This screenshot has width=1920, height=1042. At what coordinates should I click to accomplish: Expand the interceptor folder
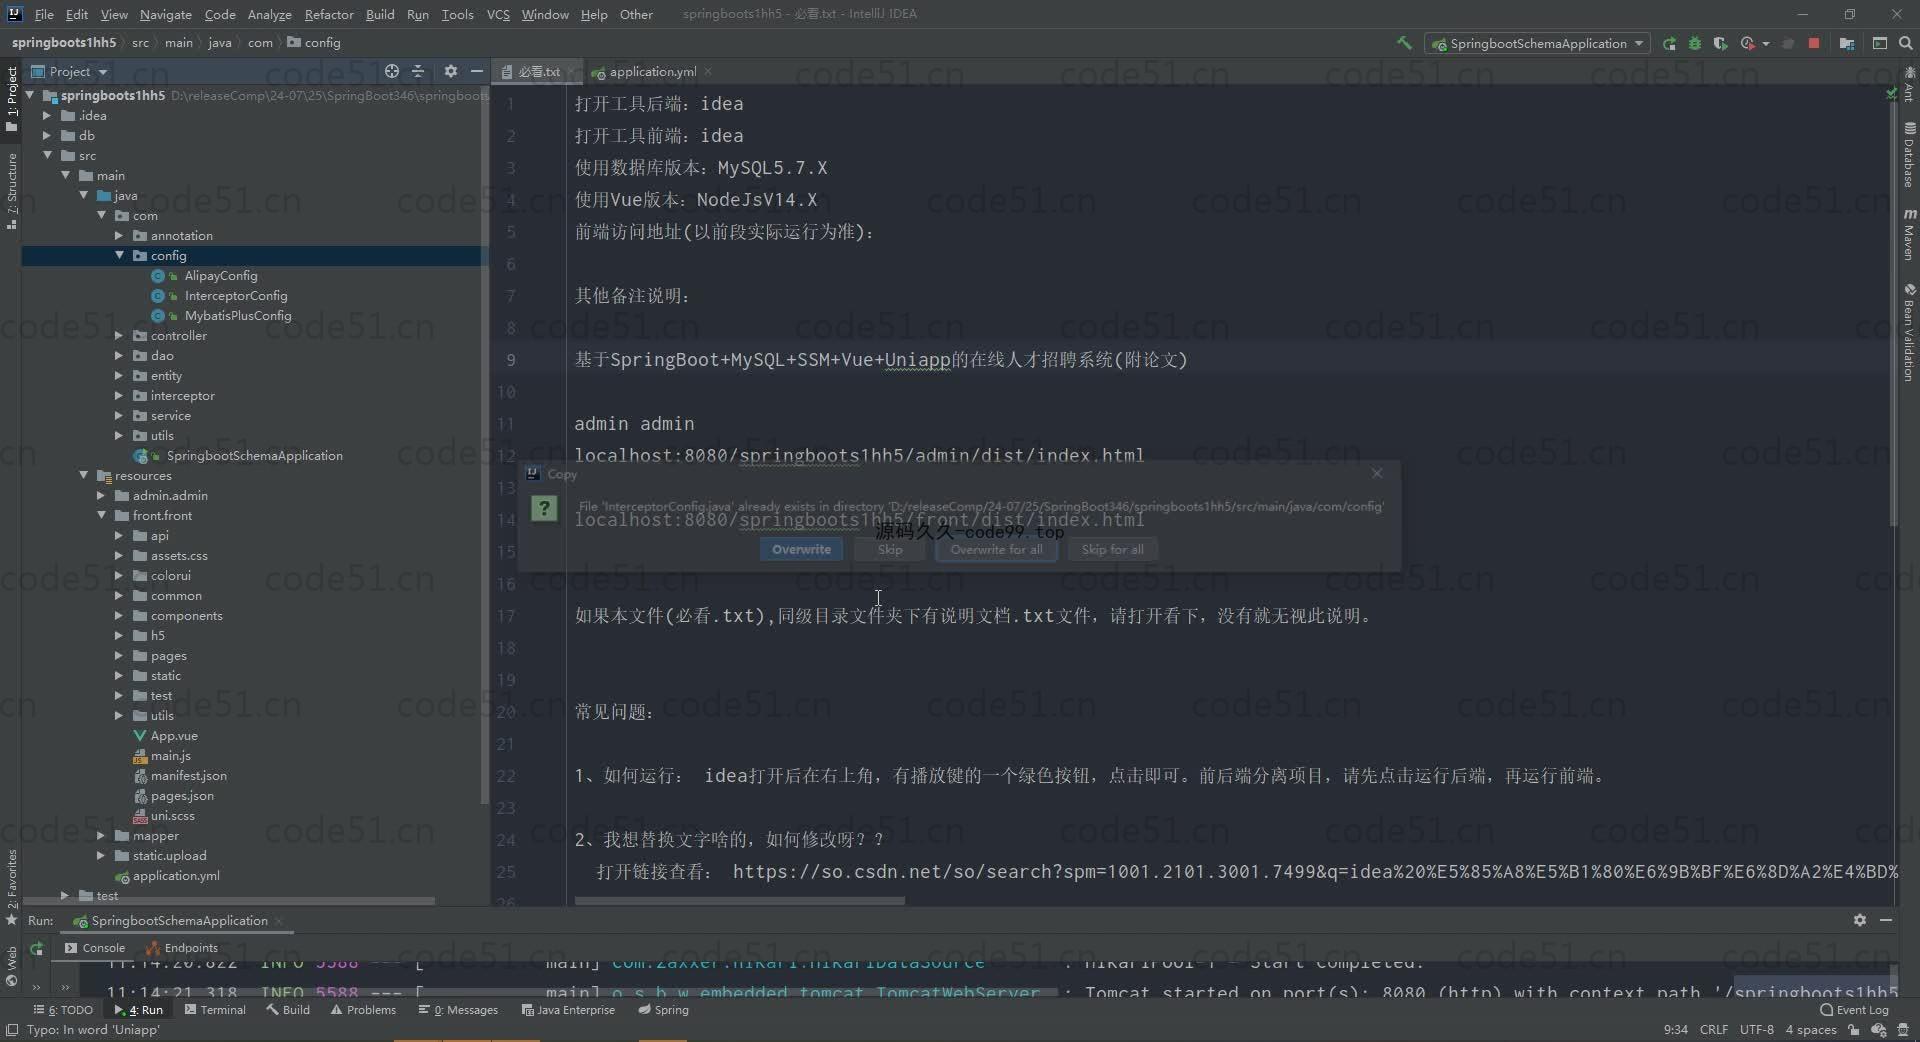click(119, 395)
